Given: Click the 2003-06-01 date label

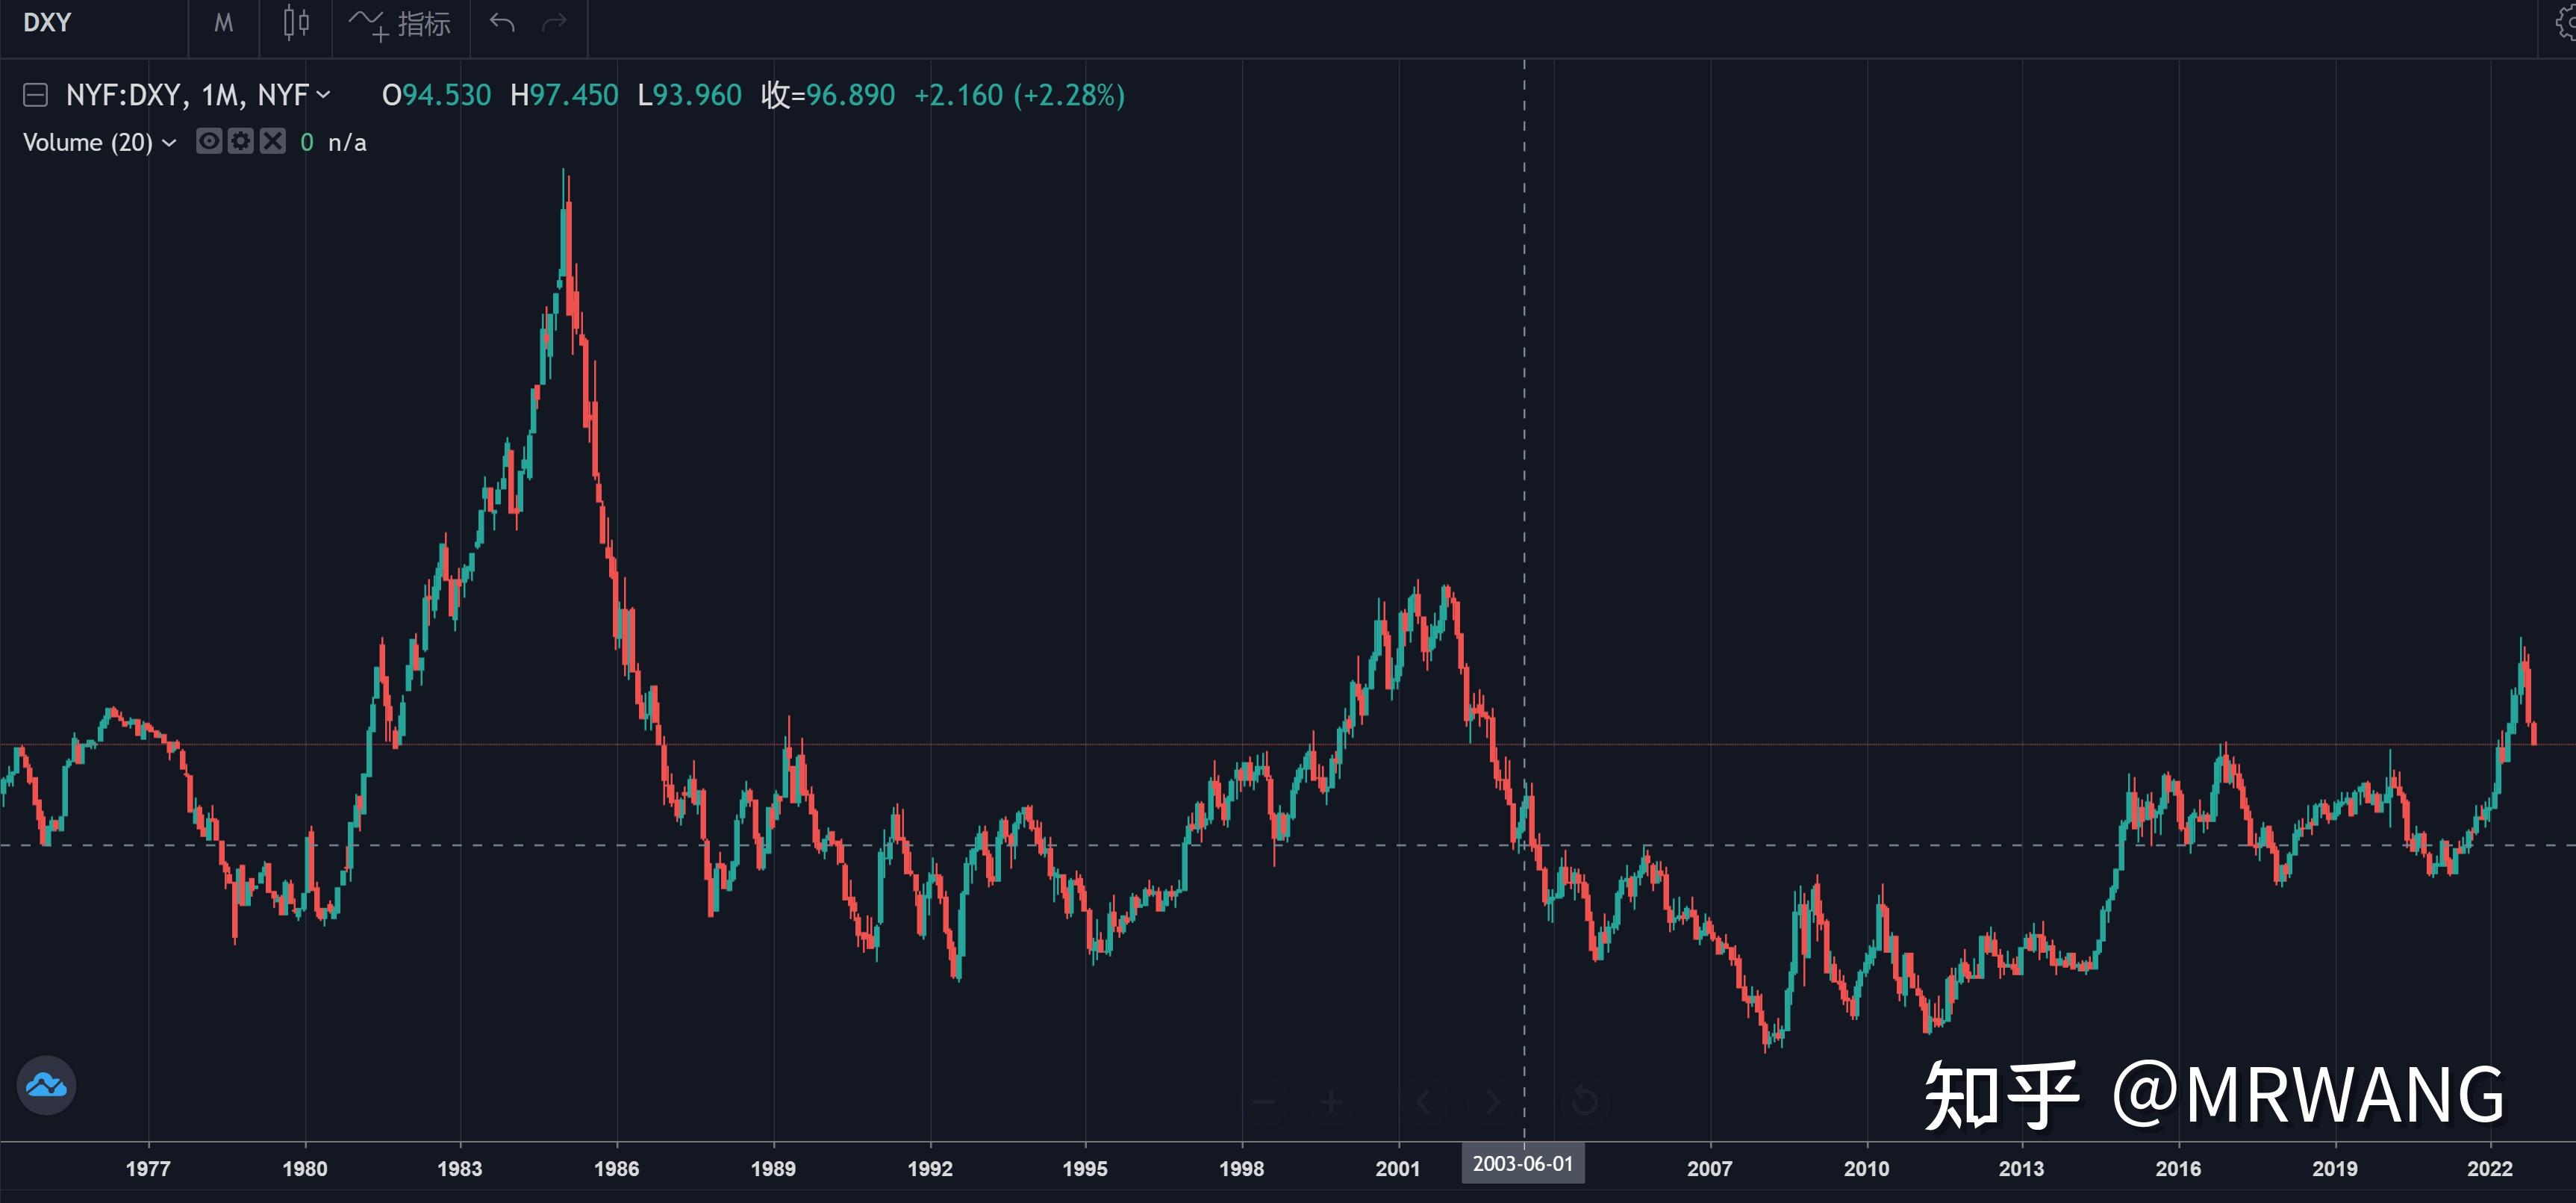Looking at the screenshot, I should point(1523,1164).
